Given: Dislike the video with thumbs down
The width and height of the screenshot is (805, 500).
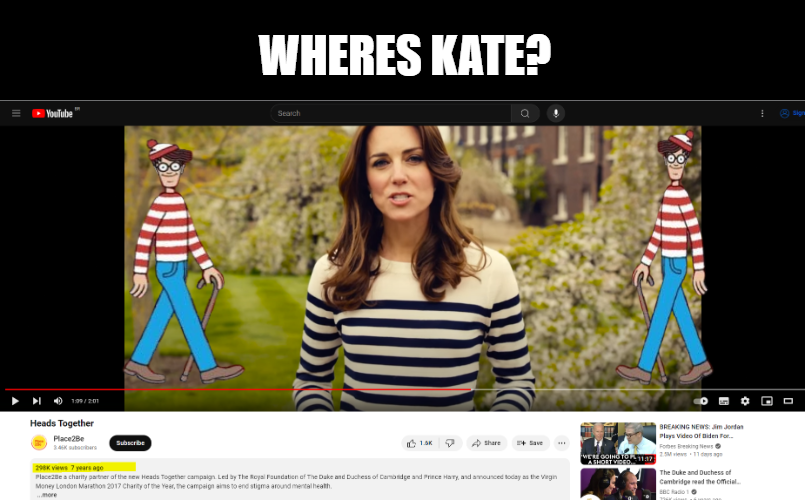Looking at the screenshot, I should point(450,443).
